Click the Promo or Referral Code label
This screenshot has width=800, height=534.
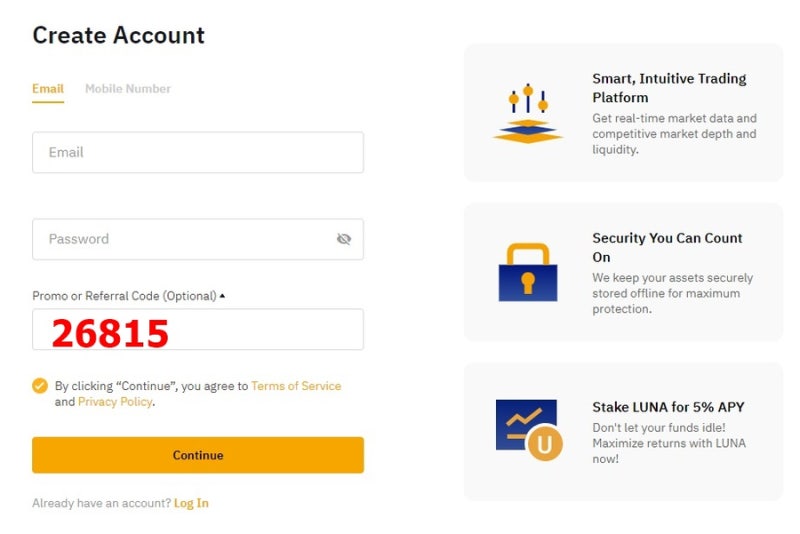tap(124, 296)
